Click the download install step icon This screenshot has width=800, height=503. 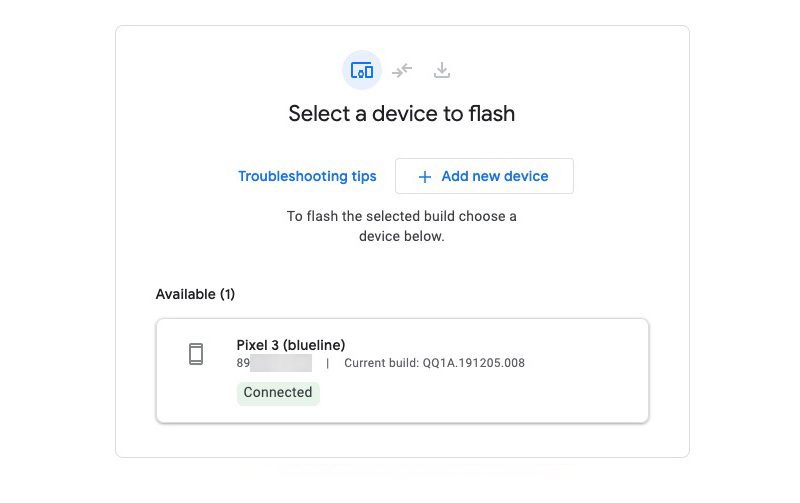442,71
